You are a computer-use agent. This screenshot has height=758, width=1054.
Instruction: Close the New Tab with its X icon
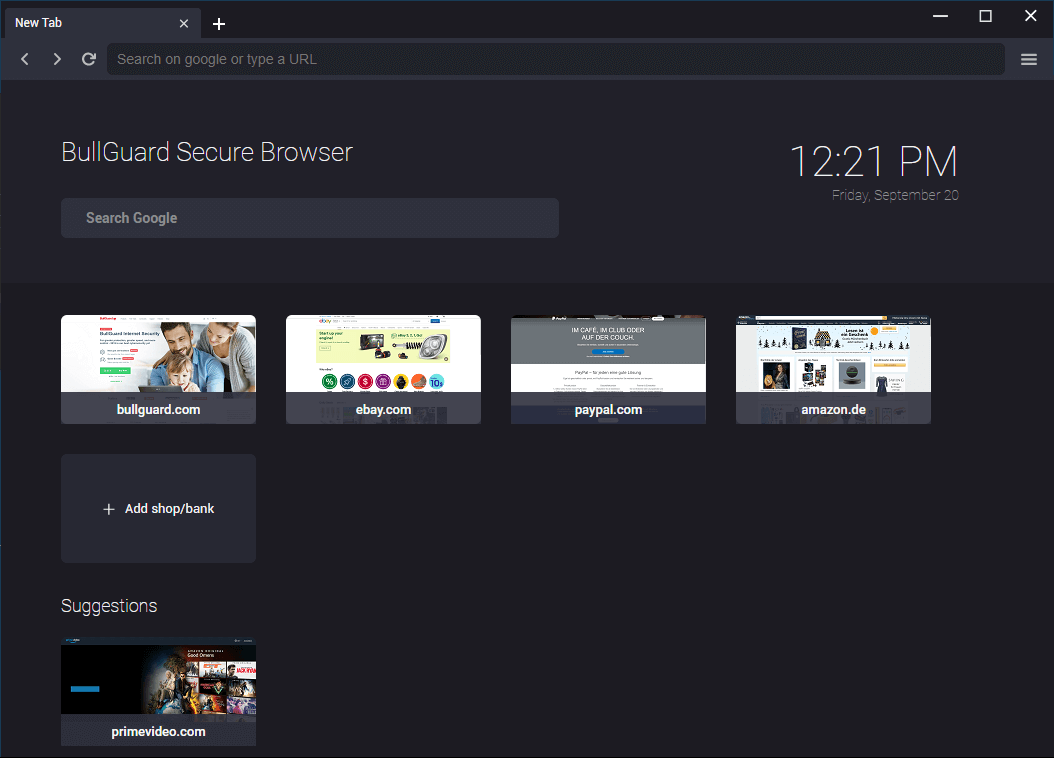click(184, 22)
